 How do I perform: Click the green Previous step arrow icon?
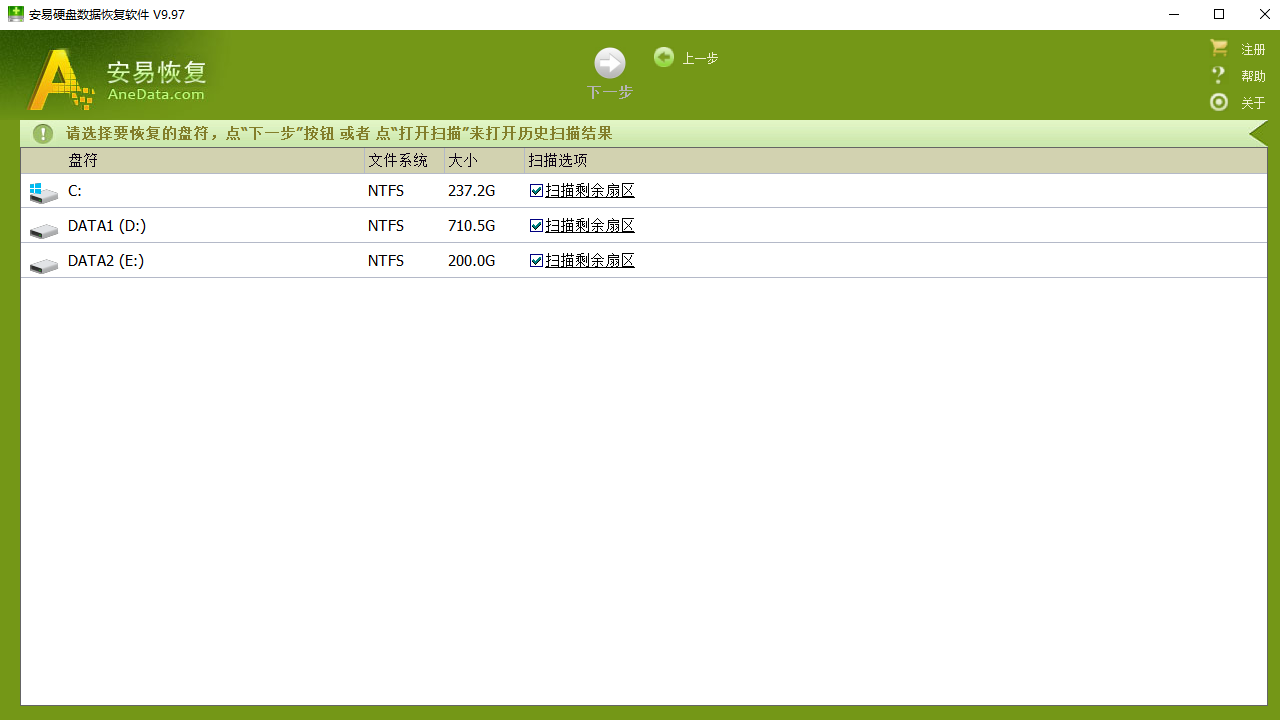coord(664,57)
